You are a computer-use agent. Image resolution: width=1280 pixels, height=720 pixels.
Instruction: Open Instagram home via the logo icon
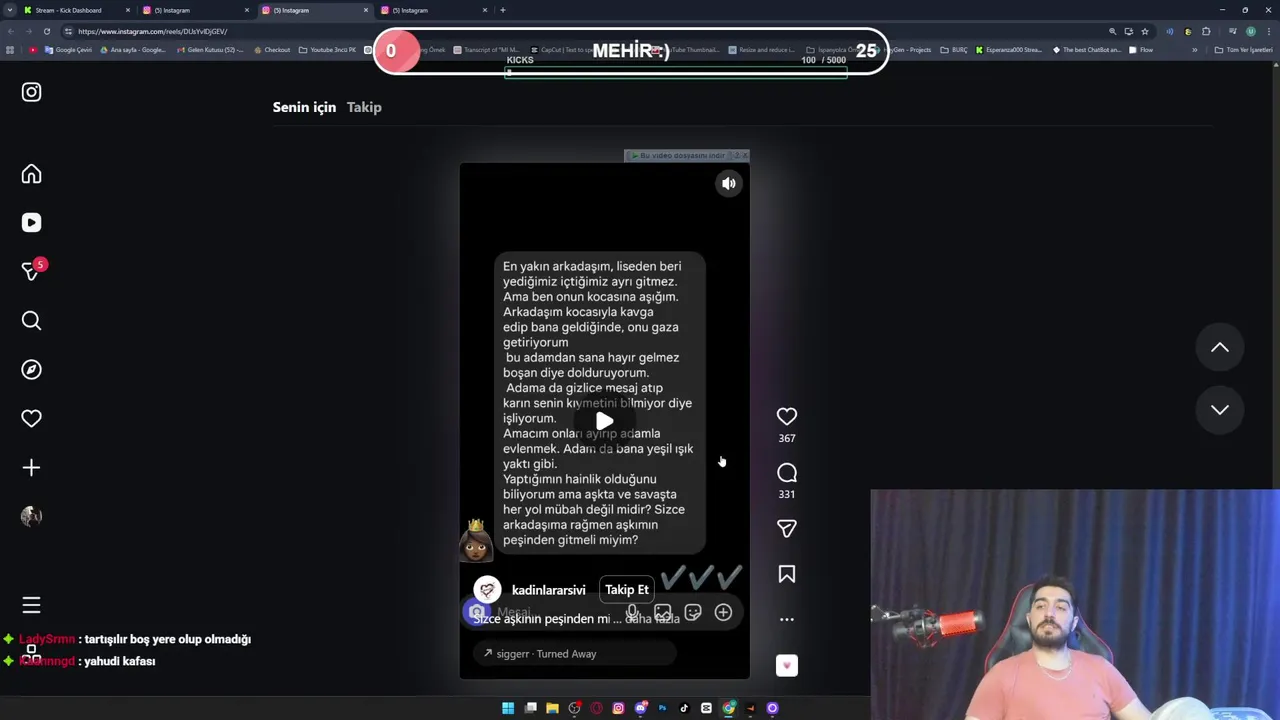31,92
